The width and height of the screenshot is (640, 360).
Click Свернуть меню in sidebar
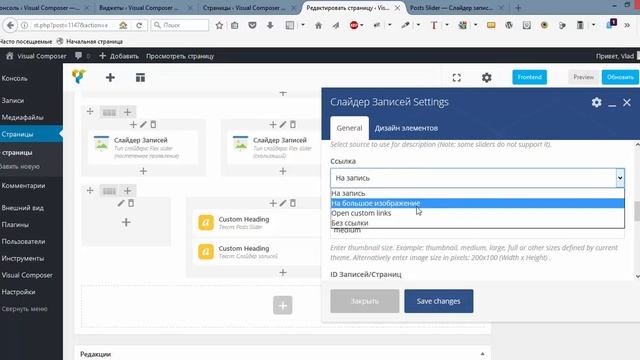24,309
